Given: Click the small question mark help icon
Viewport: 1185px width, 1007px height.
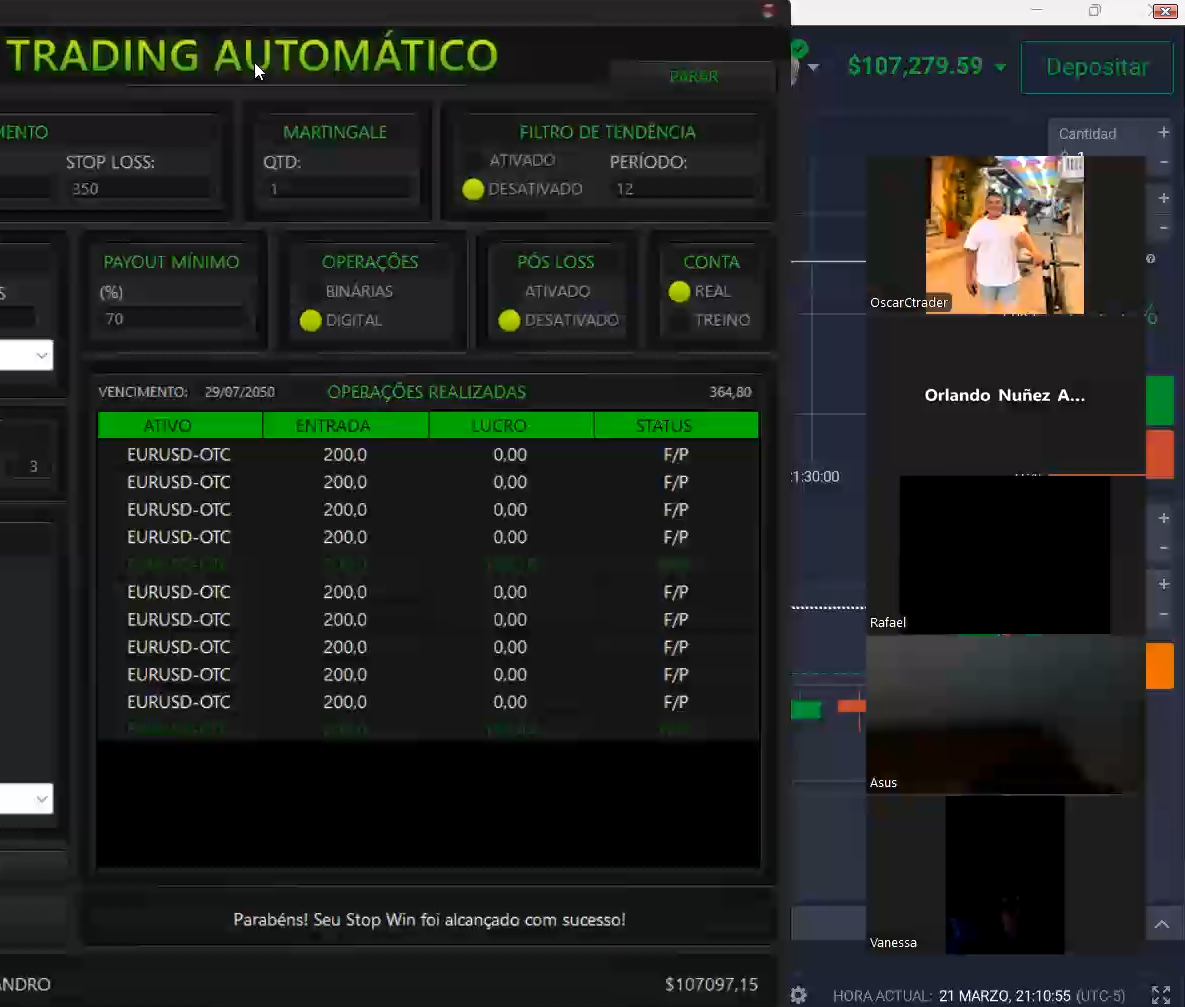Looking at the screenshot, I should [1150, 259].
